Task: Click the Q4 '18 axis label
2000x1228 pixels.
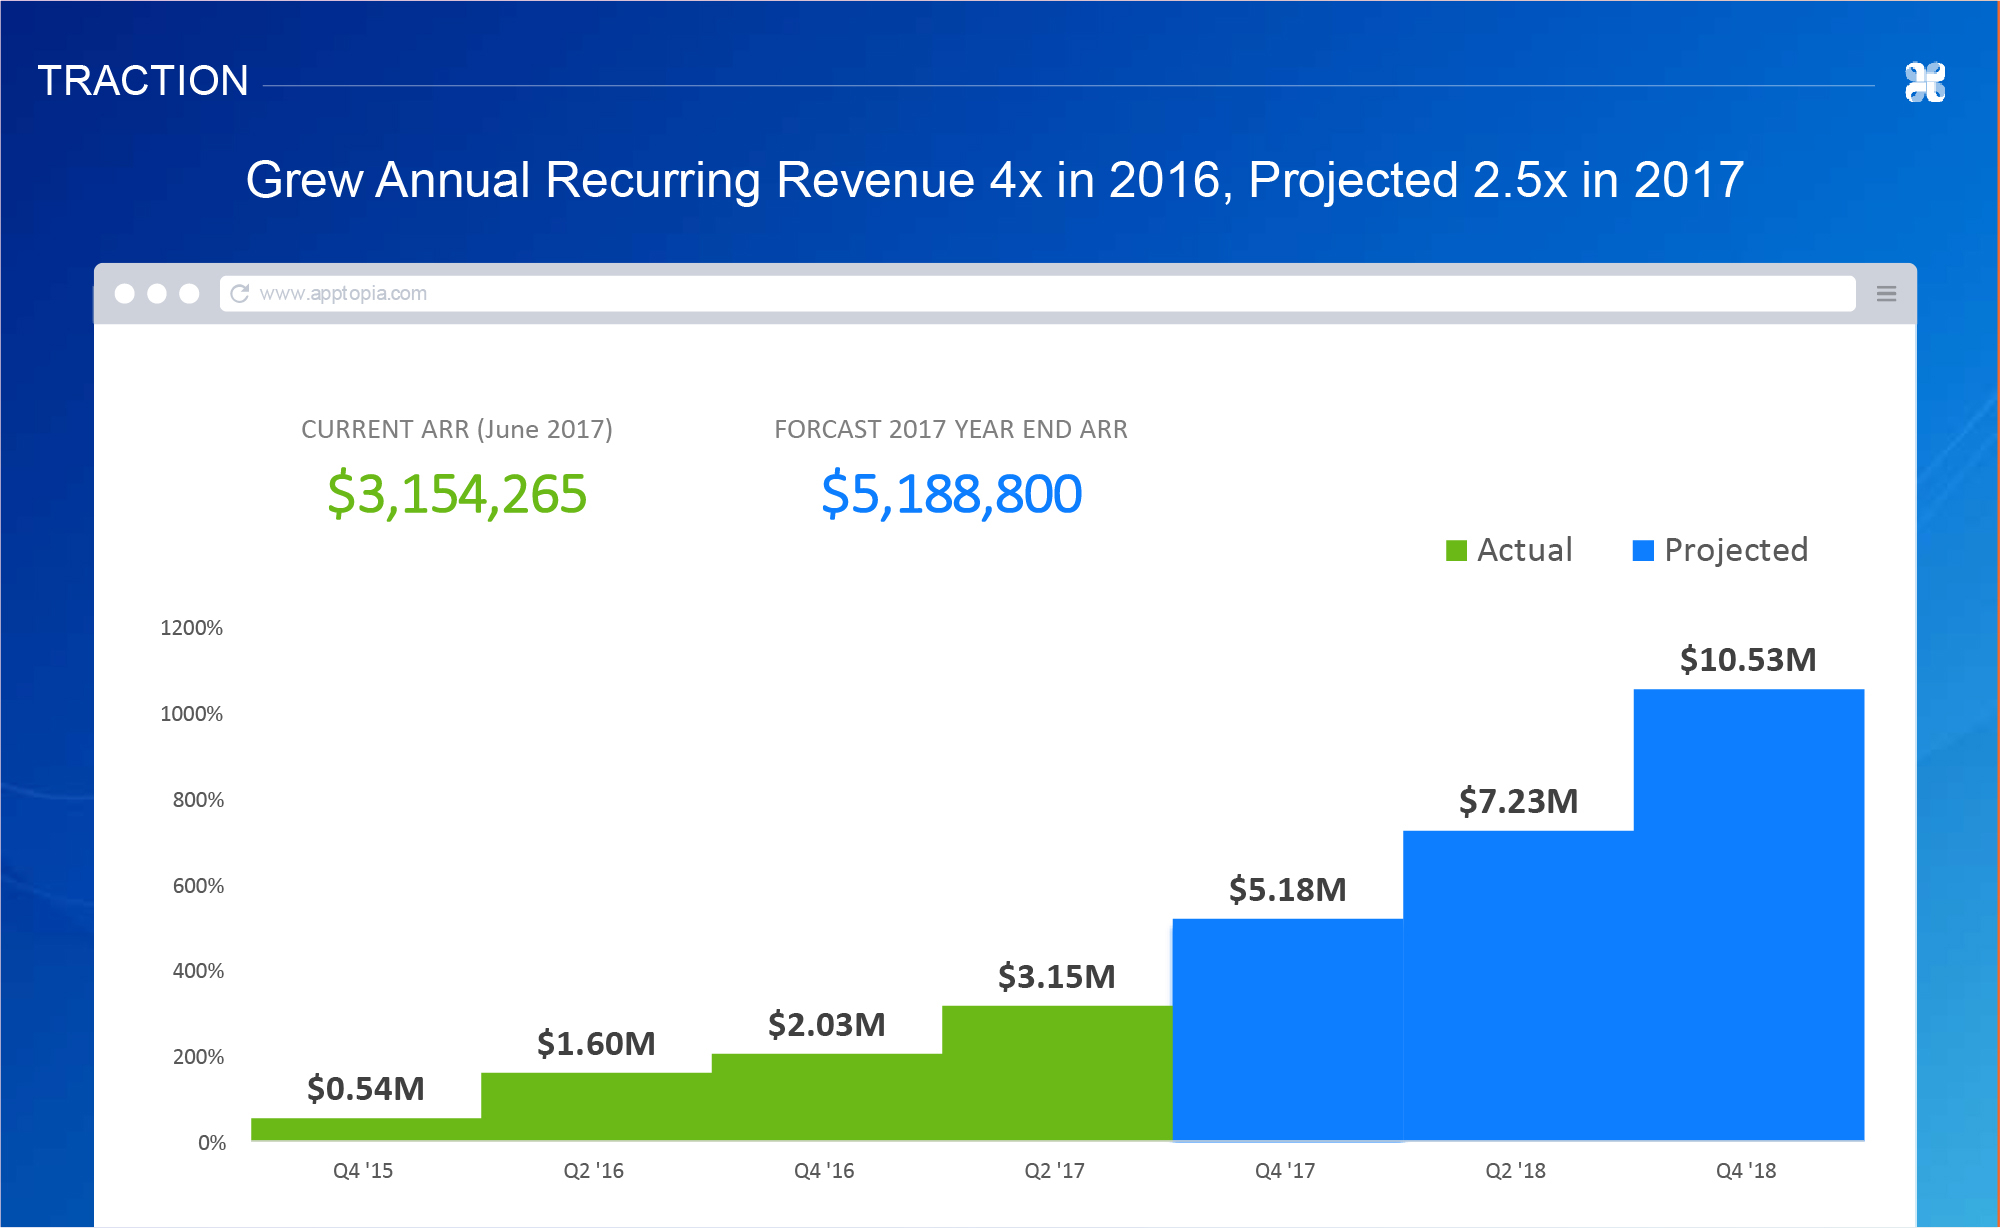Action: pyautogui.click(x=1746, y=1171)
